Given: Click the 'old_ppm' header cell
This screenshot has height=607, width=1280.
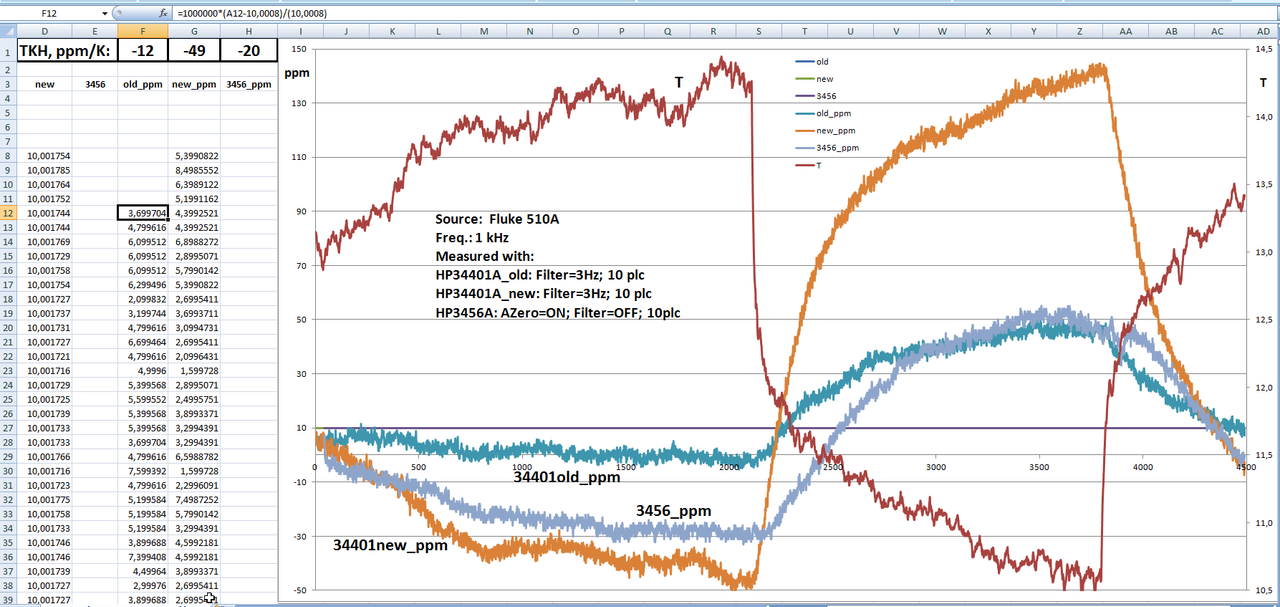Looking at the screenshot, I should pos(143,85).
